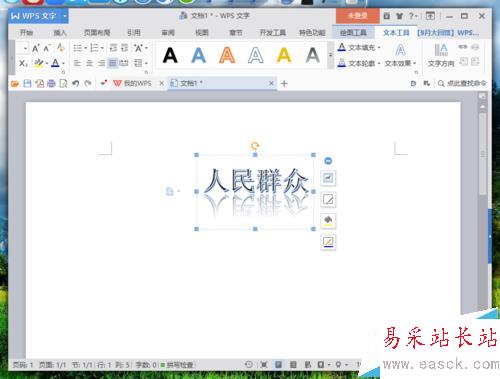Viewport: 500px width, 379px height.
Task: Select the orange outlined A text style
Action: point(227,55)
